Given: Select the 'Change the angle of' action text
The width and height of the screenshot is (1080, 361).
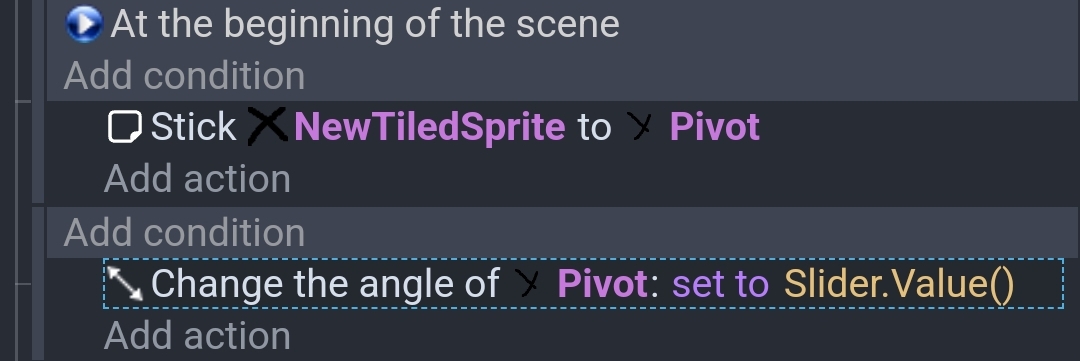Looking at the screenshot, I should pyautogui.click(x=325, y=284).
